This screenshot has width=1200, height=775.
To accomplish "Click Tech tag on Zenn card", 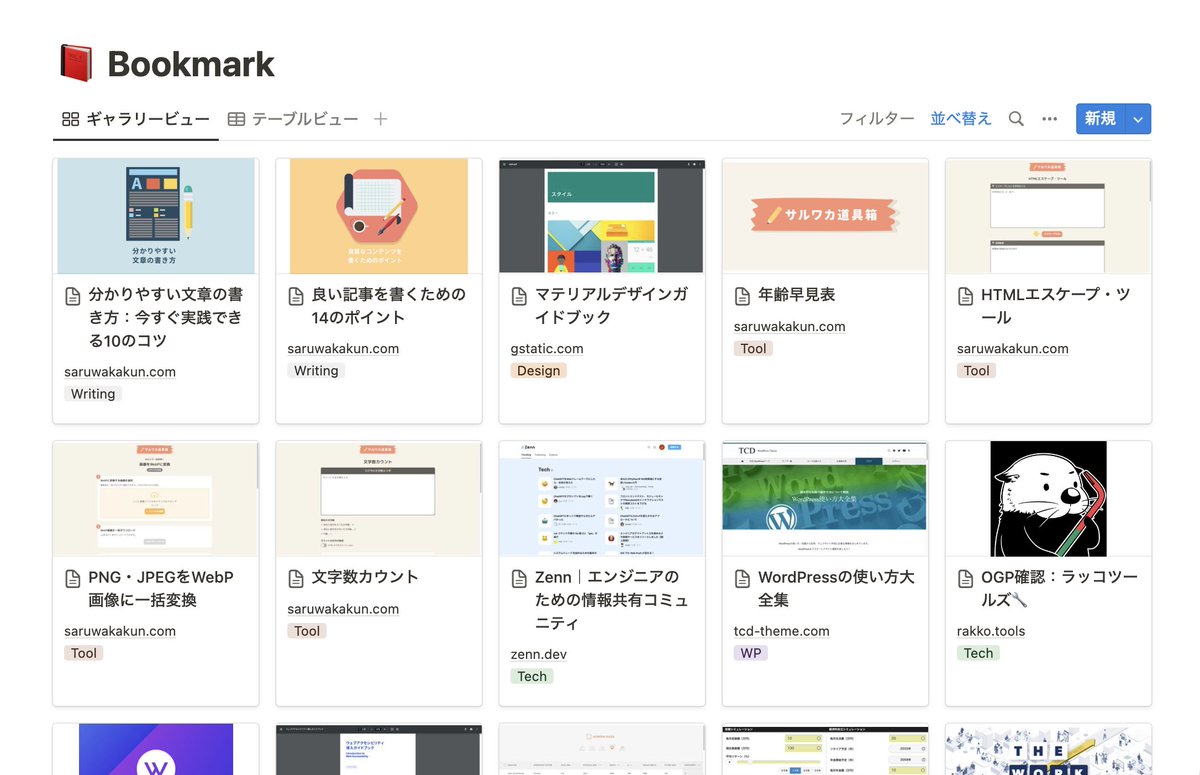I will [x=532, y=676].
